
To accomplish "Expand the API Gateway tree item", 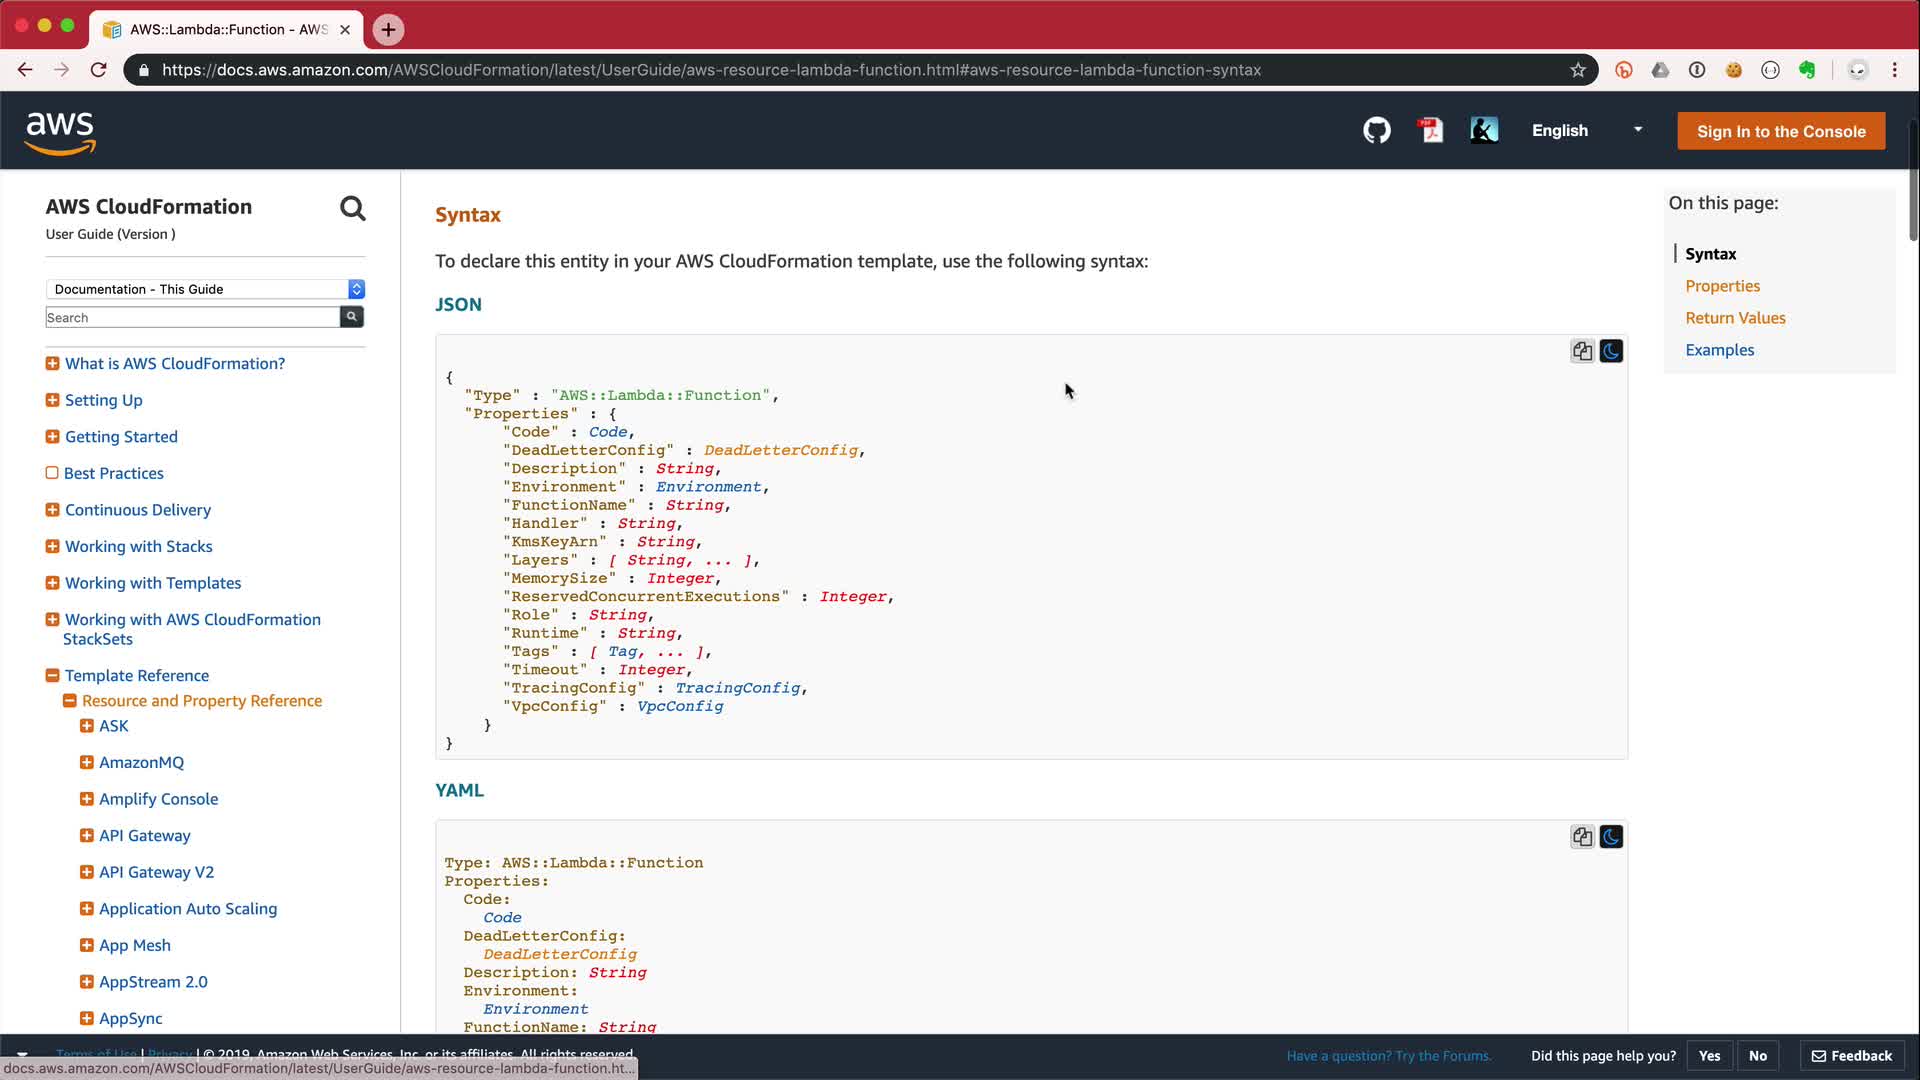I will pyautogui.click(x=87, y=836).
